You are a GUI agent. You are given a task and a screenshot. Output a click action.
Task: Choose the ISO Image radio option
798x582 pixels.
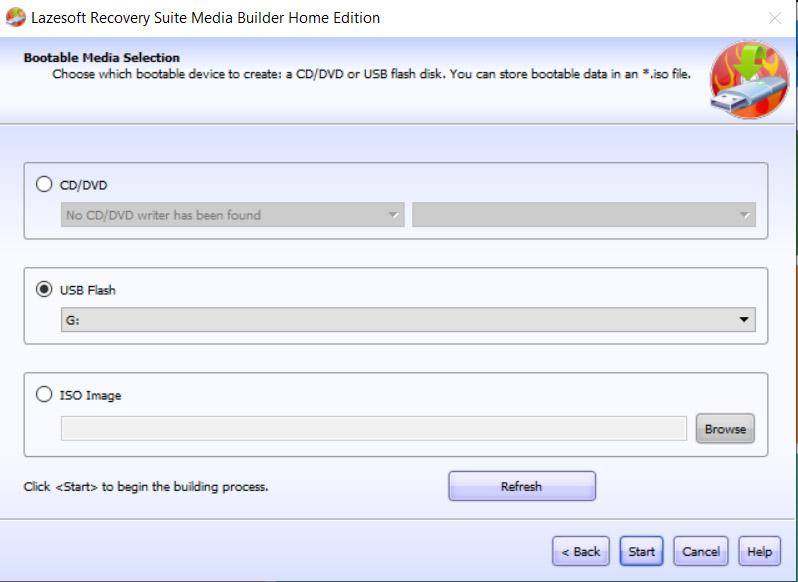pyautogui.click(x=44, y=395)
